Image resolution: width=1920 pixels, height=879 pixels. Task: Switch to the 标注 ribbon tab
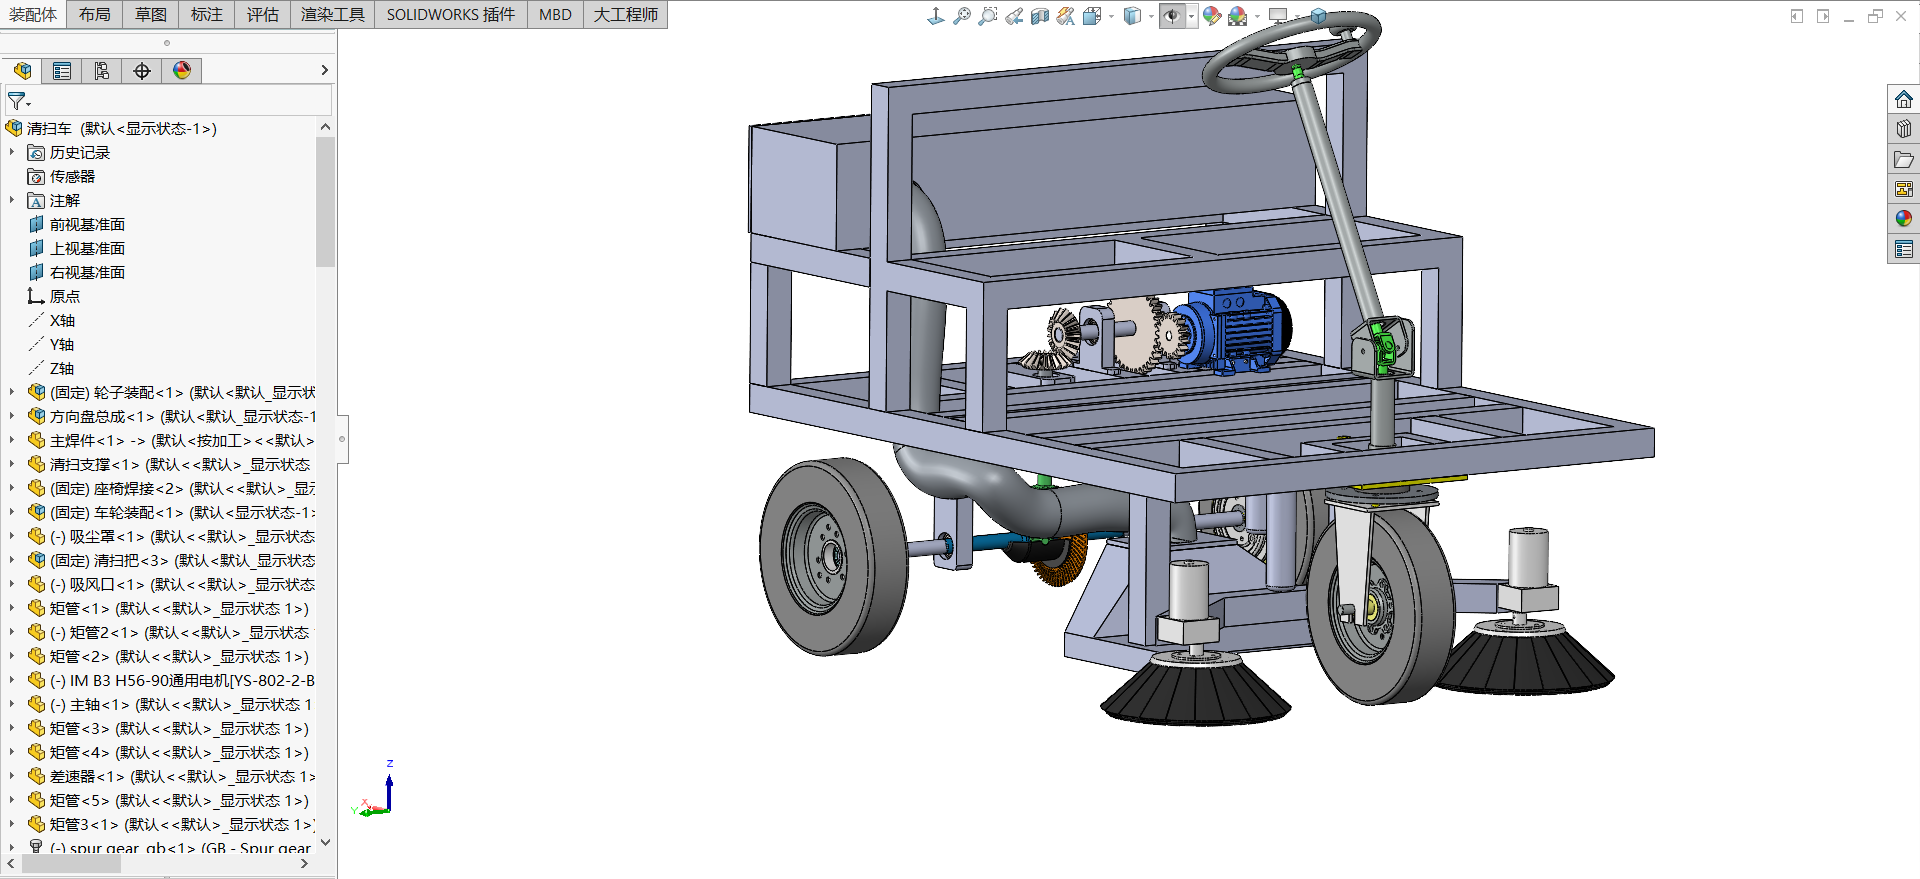tap(207, 14)
